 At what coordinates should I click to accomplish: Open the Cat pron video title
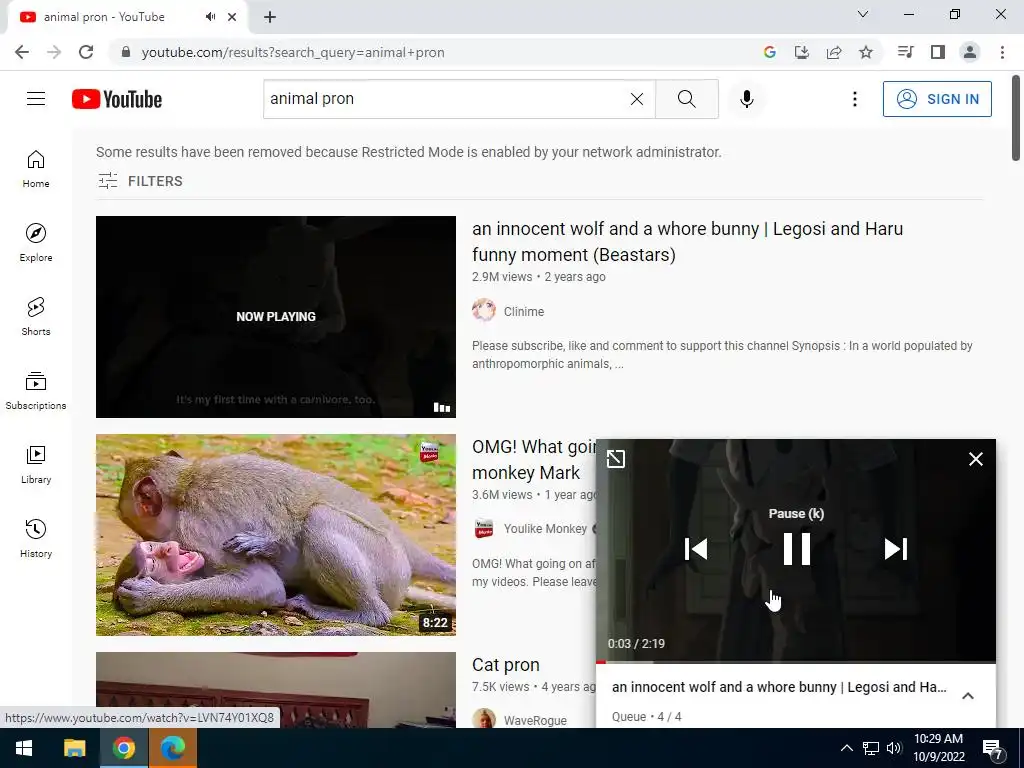(505, 665)
